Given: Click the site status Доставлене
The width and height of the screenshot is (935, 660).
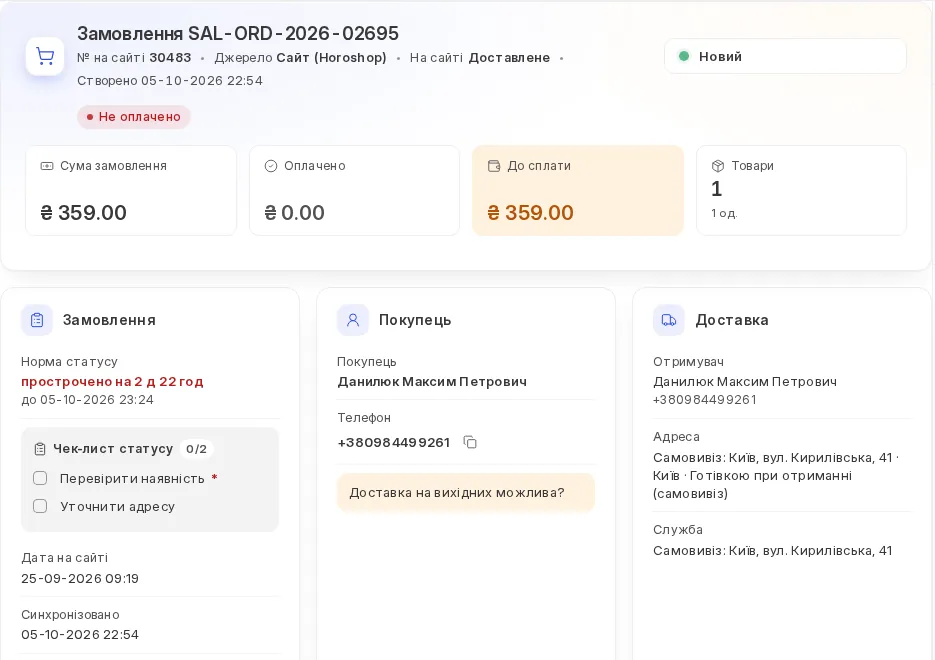Looking at the screenshot, I should click(509, 58).
